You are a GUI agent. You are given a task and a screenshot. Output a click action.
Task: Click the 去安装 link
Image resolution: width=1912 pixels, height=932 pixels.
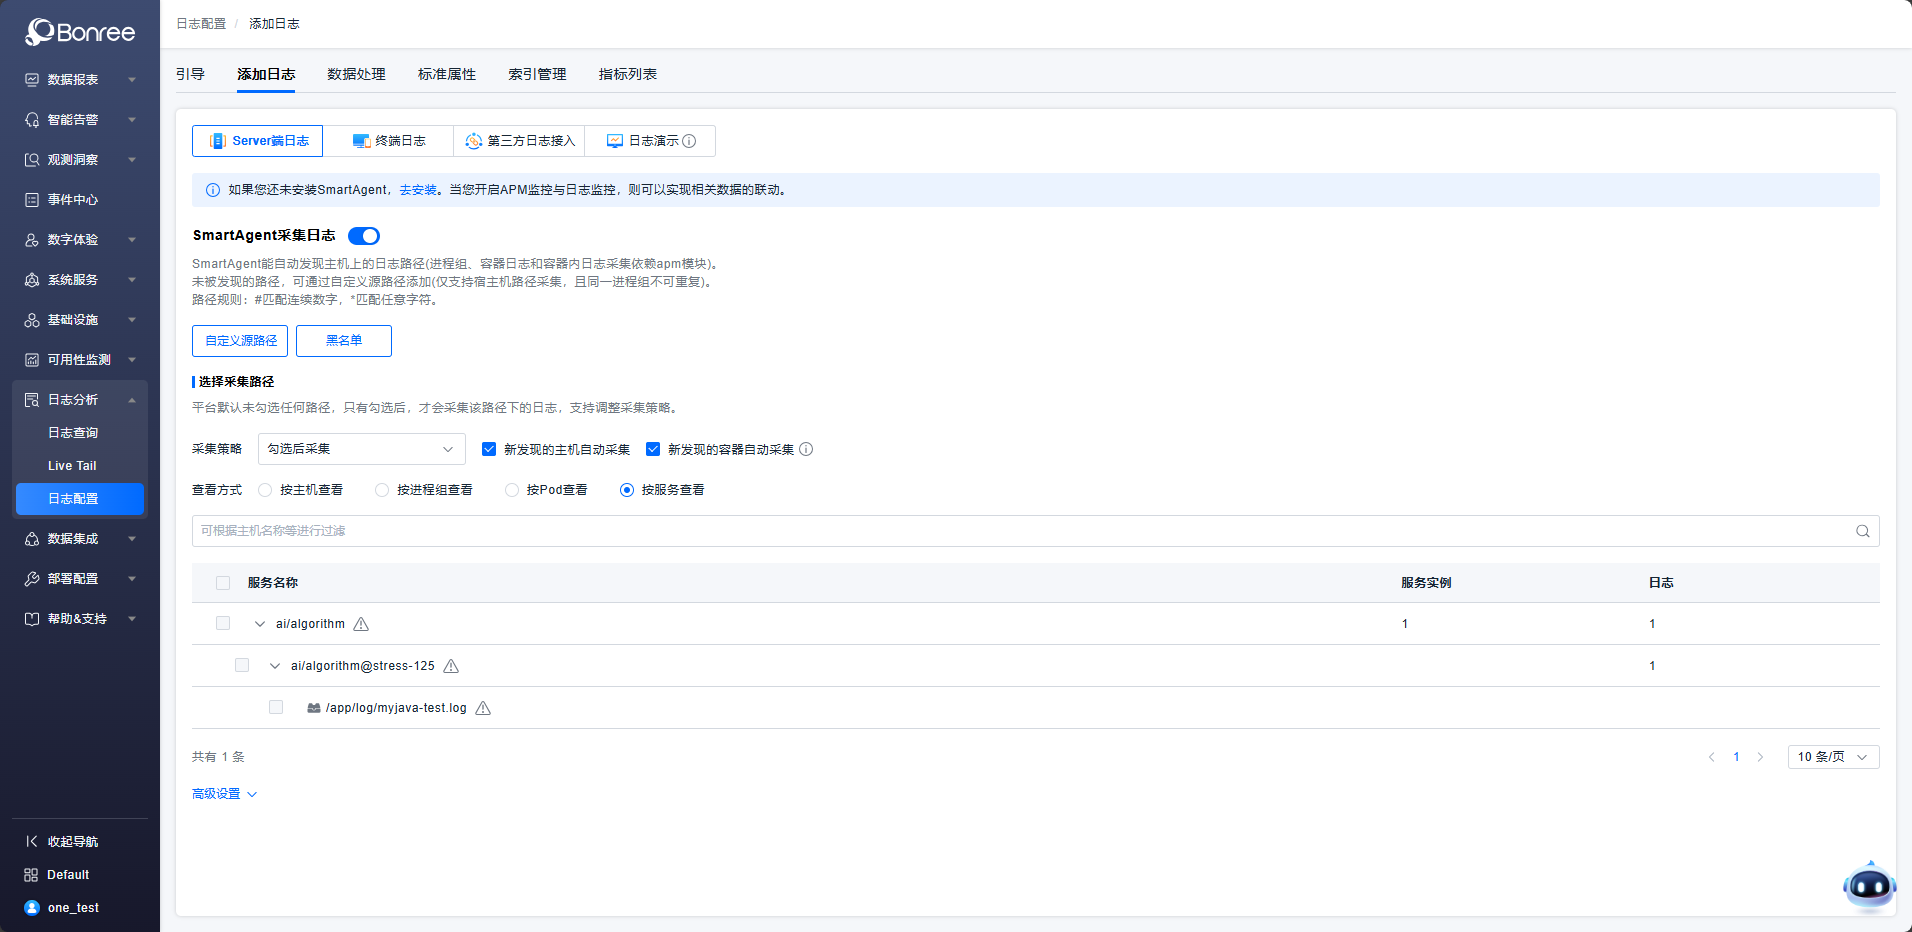tap(418, 190)
